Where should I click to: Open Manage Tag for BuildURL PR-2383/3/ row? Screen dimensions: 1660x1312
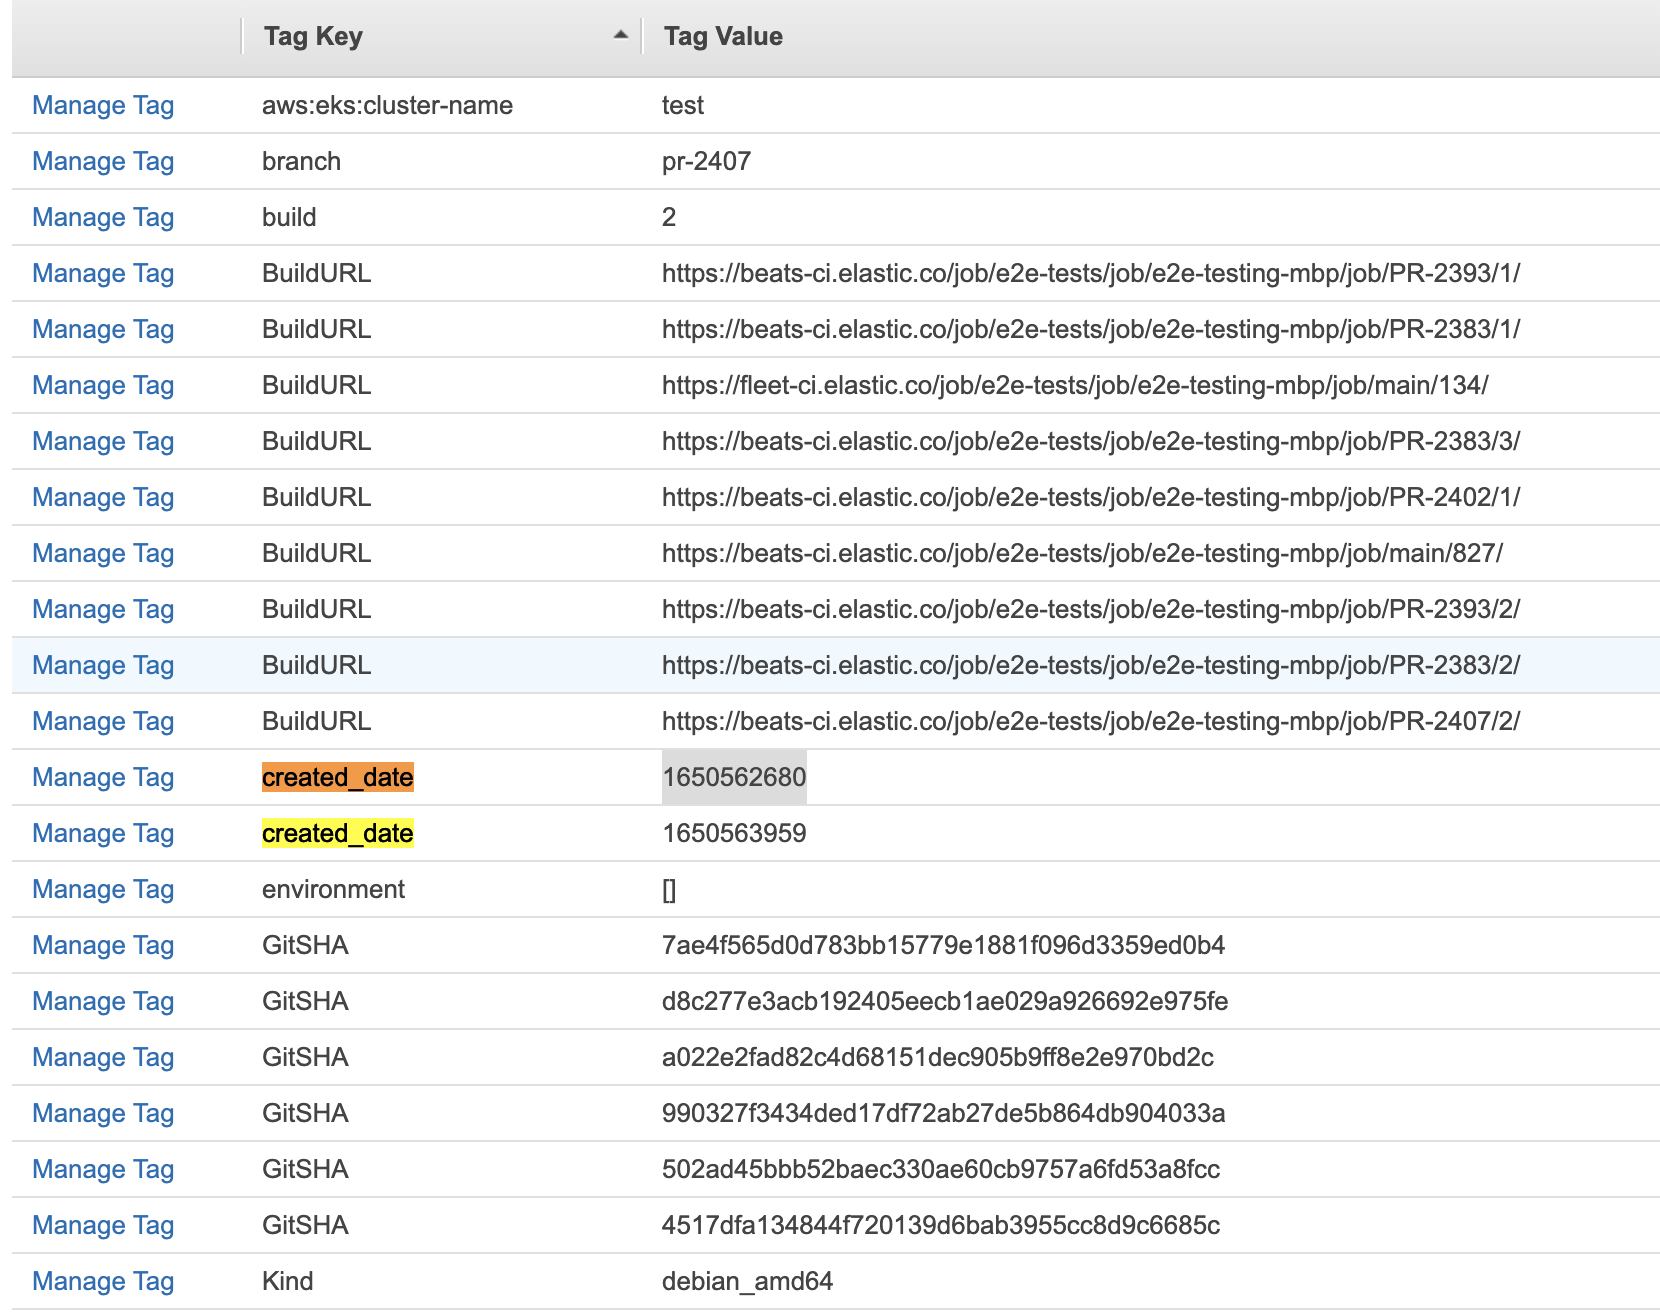click(103, 441)
